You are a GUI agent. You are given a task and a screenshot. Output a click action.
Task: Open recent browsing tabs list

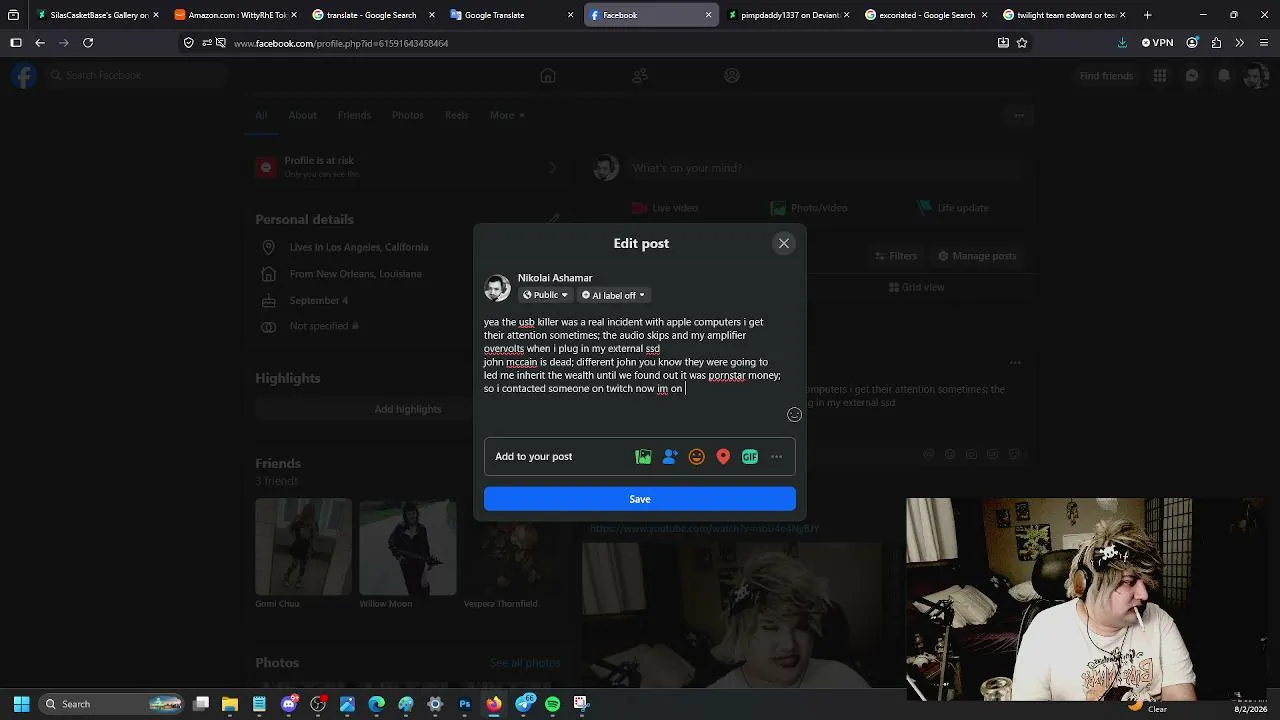[x=13, y=15]
